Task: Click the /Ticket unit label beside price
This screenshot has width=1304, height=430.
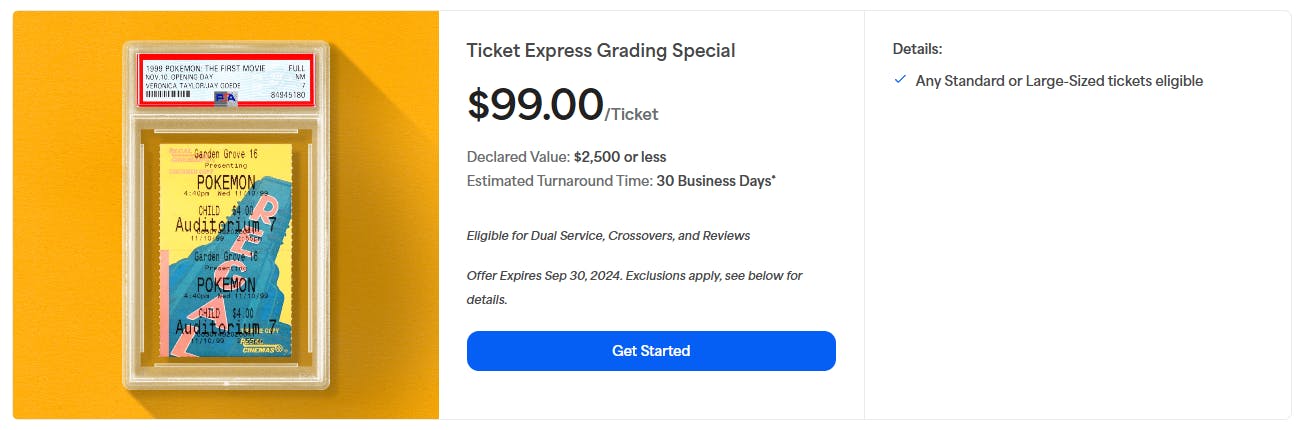Action: [x=632, y=115]
